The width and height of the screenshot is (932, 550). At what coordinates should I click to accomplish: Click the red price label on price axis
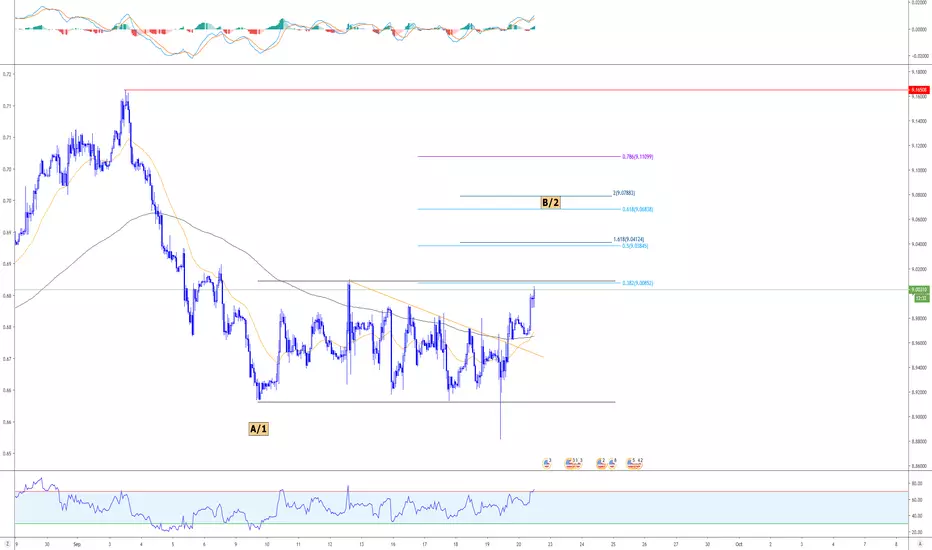(919, 90)
